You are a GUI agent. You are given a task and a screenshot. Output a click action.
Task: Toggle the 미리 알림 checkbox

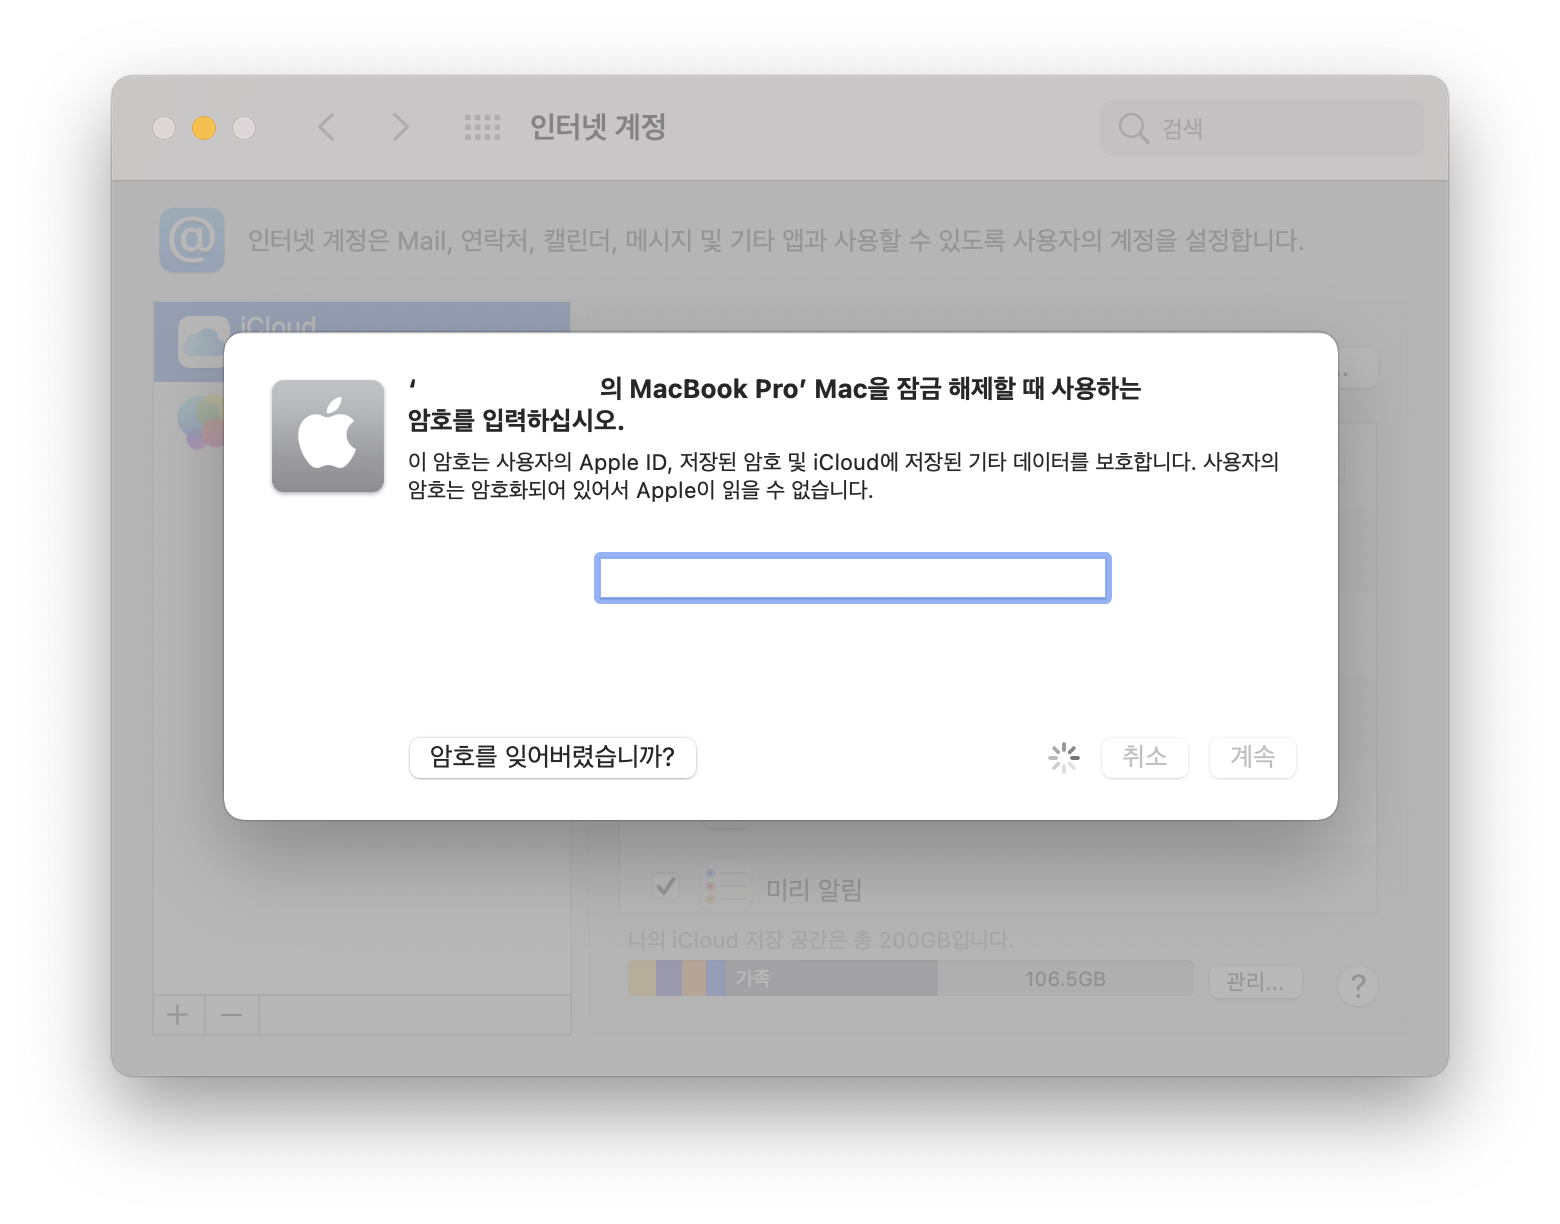pyautogui.click(x=666, y=886)
